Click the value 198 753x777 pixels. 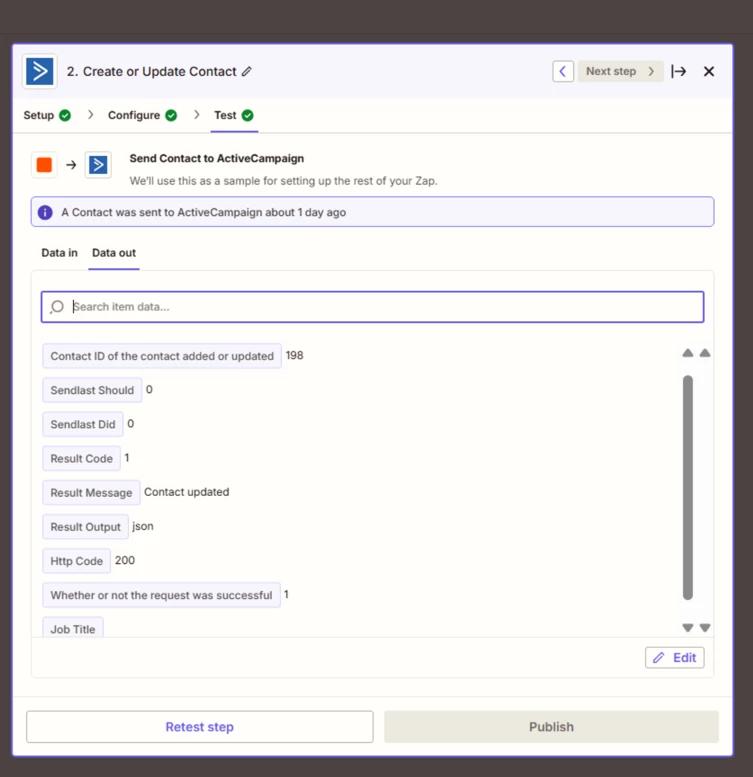click(294, 356)
